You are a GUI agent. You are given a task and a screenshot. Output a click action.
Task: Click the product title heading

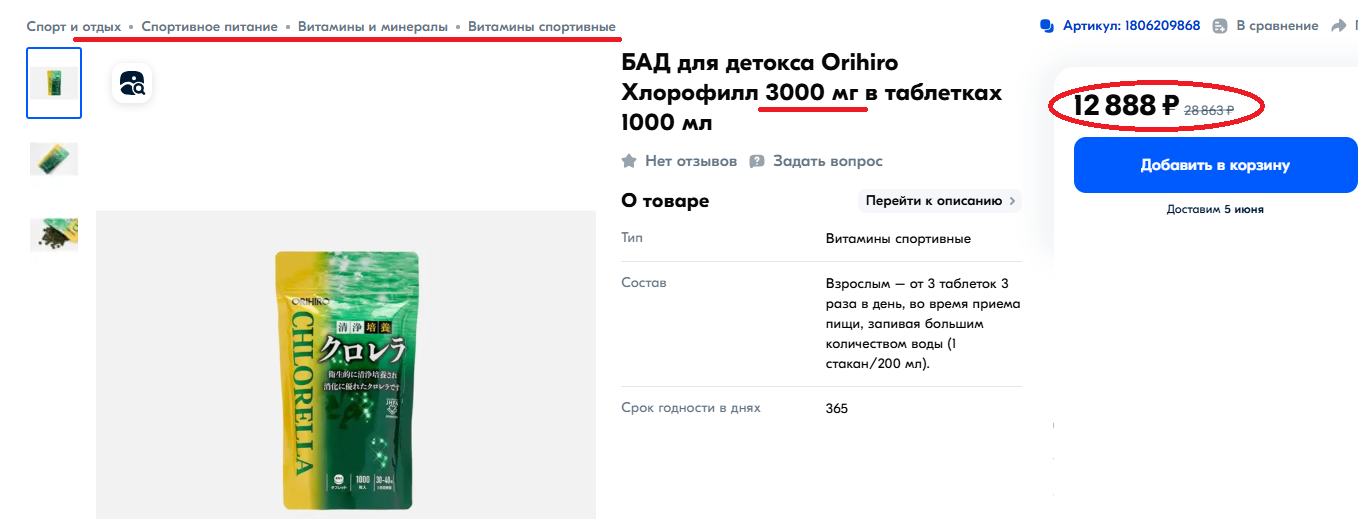[x=811, y=93]
